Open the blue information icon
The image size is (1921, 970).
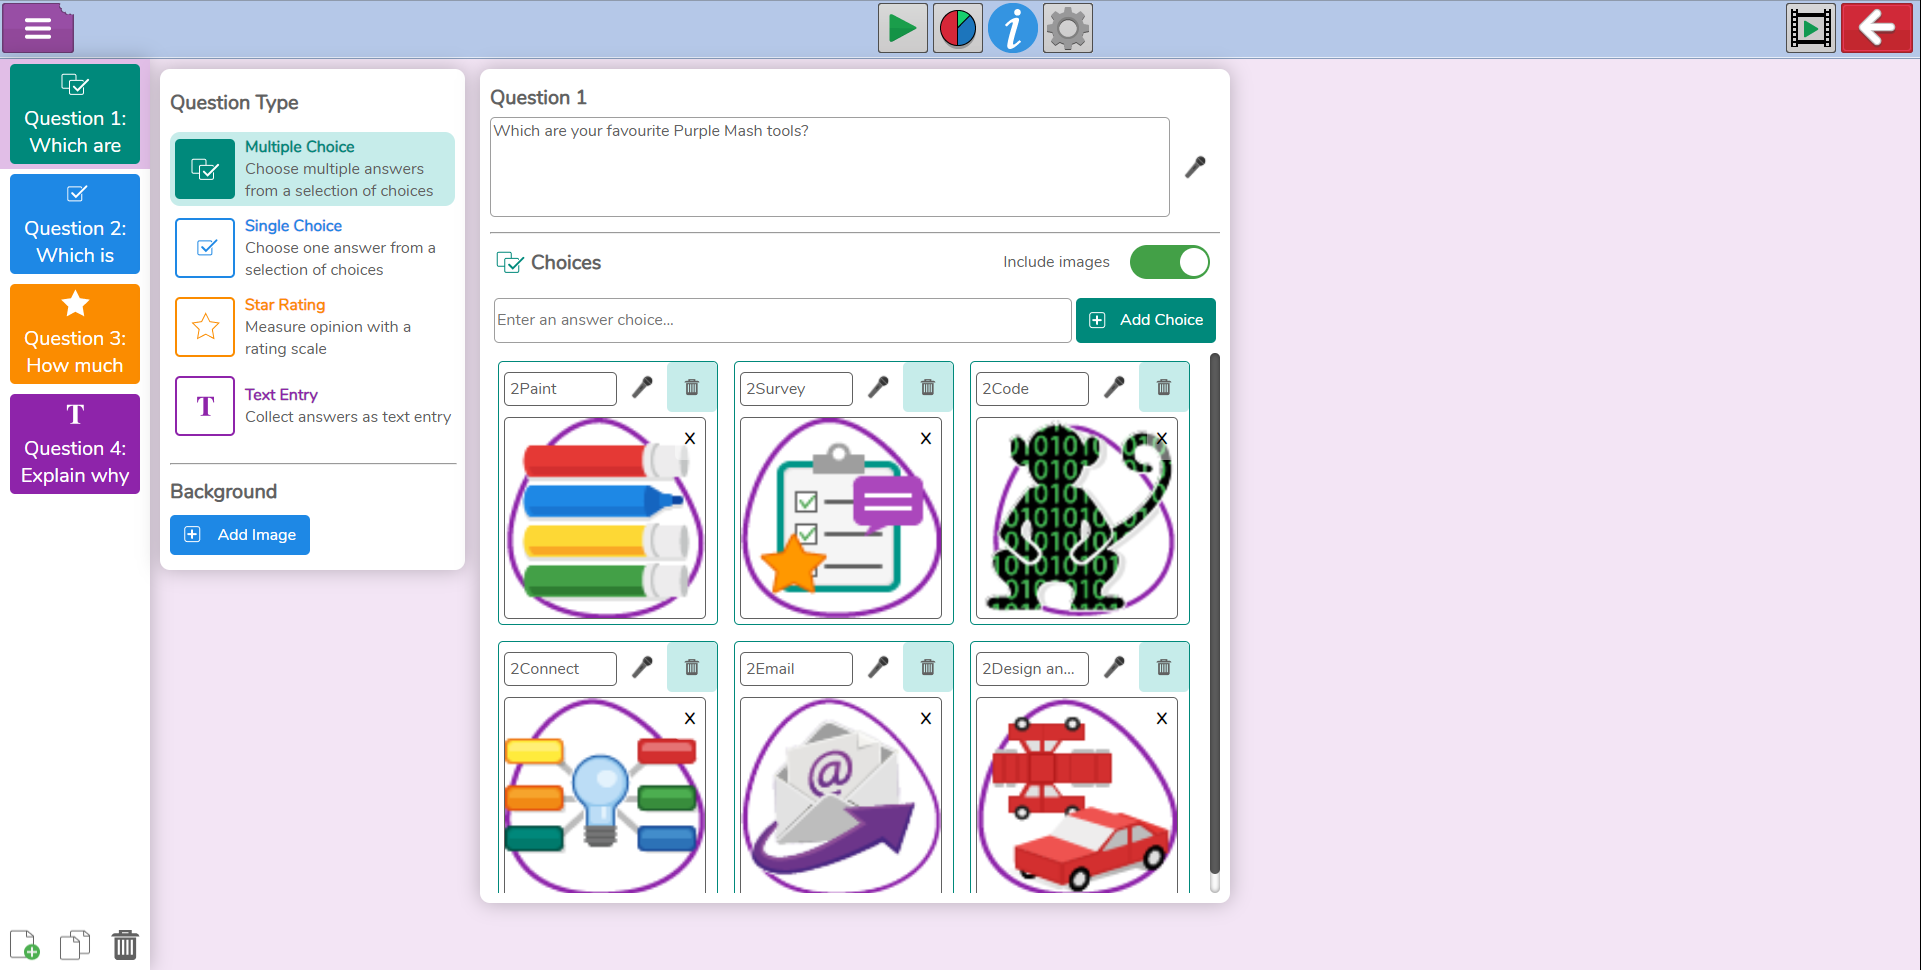point(1012,28)
